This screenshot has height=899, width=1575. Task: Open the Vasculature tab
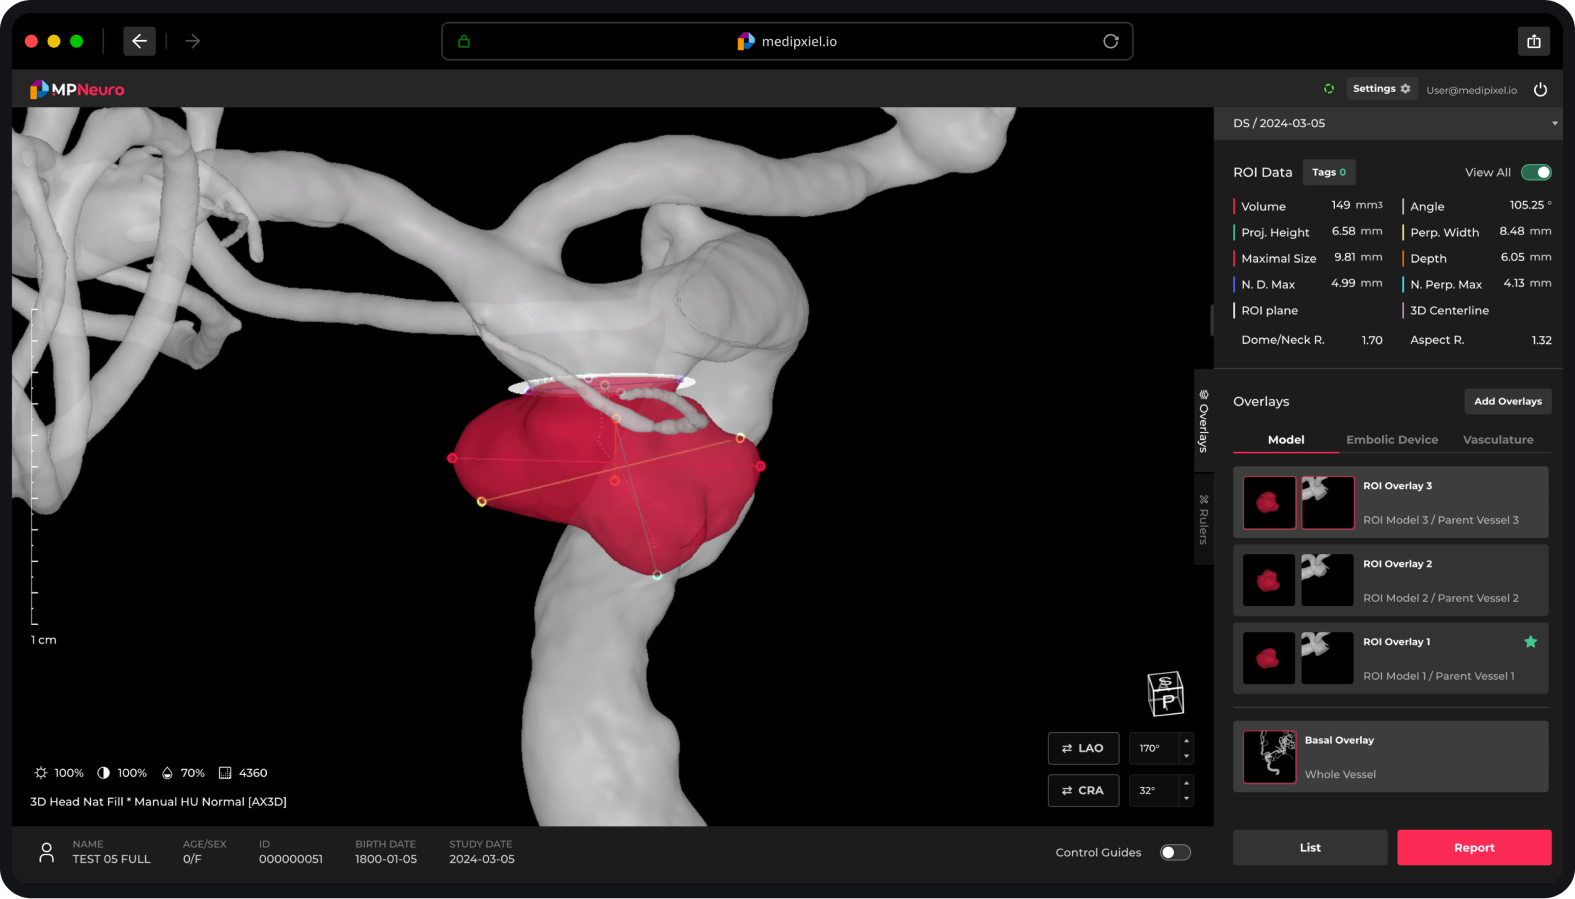(x=1497, y=440)
